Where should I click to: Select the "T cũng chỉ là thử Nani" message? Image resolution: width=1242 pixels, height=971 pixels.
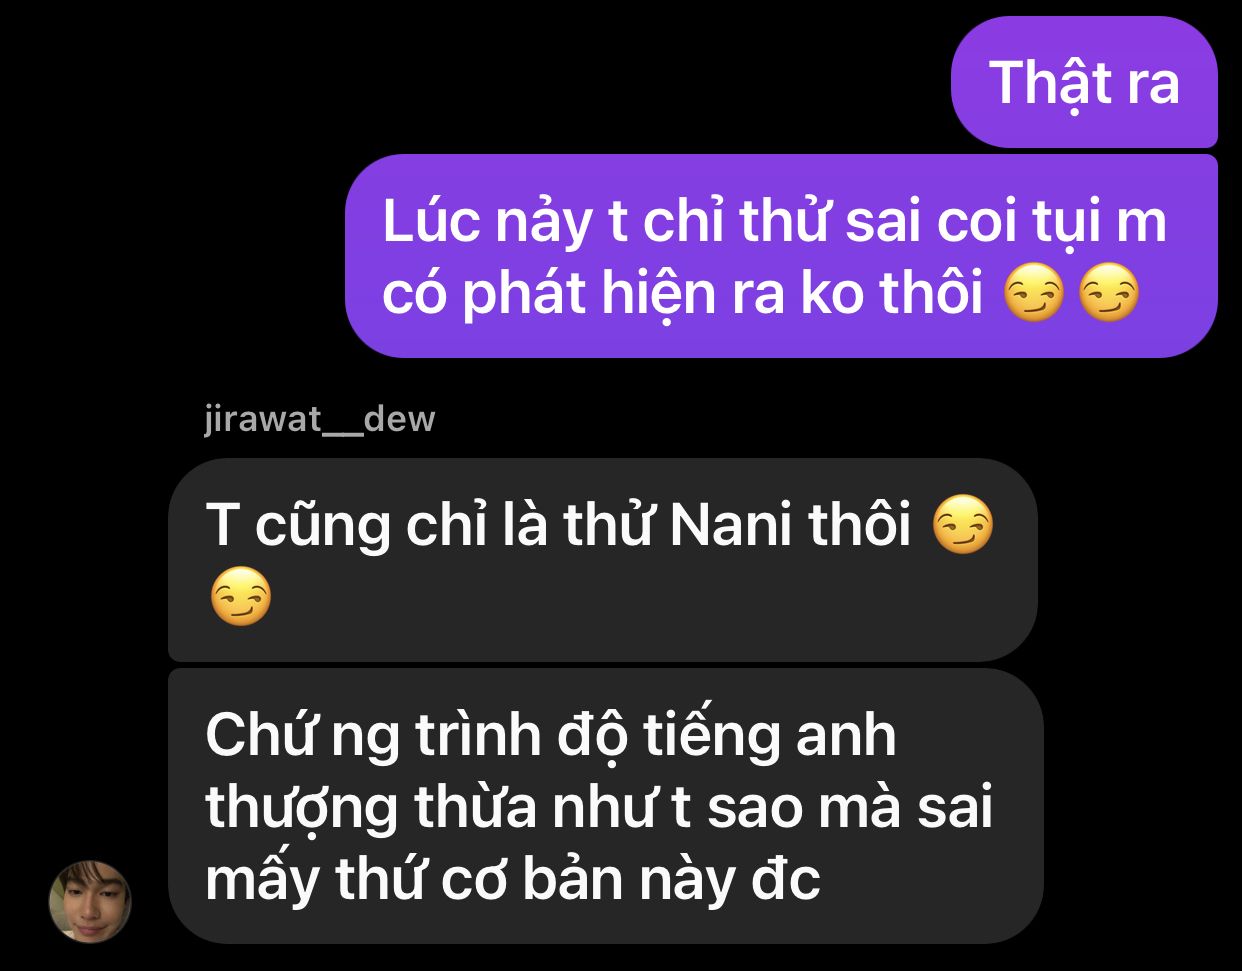click(x=603, y=560)
